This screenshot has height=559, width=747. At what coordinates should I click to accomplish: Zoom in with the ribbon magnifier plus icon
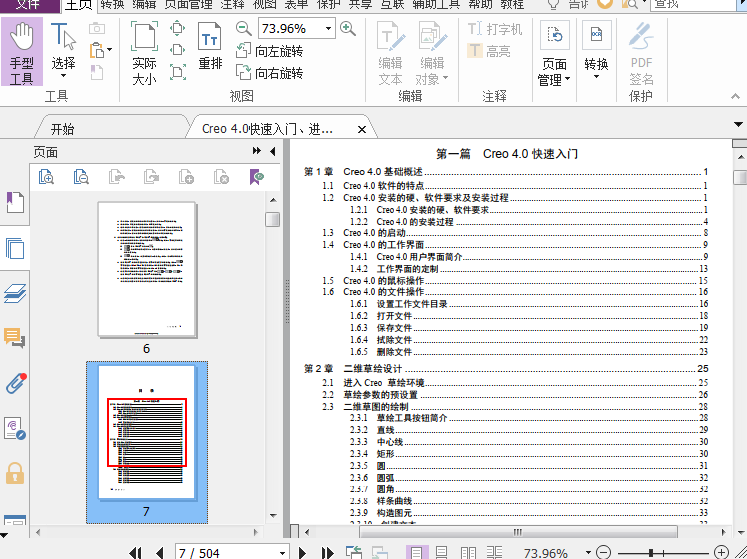pos(348,29)
